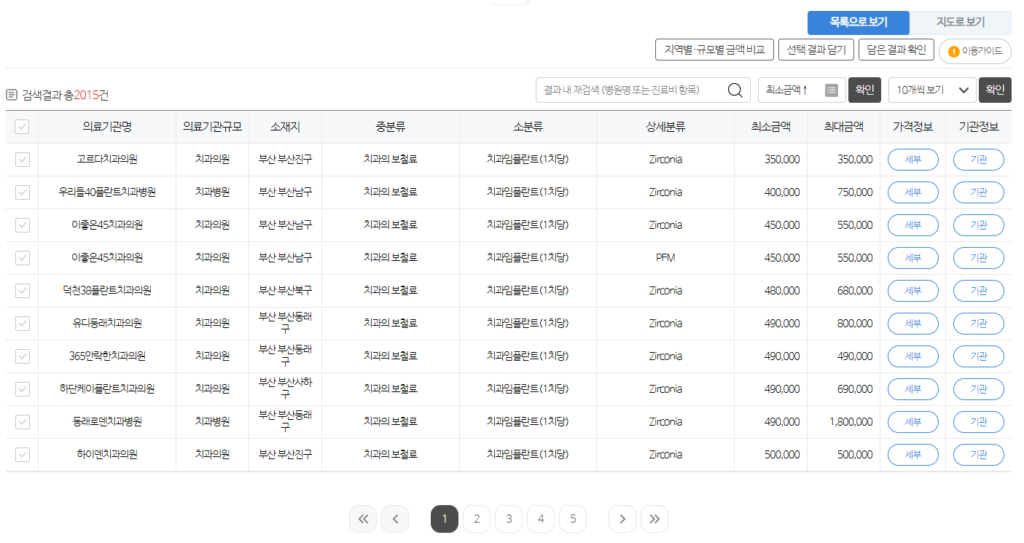
Task: Check the box for 하이덴치과의원 row
Action: coord(22,454)
